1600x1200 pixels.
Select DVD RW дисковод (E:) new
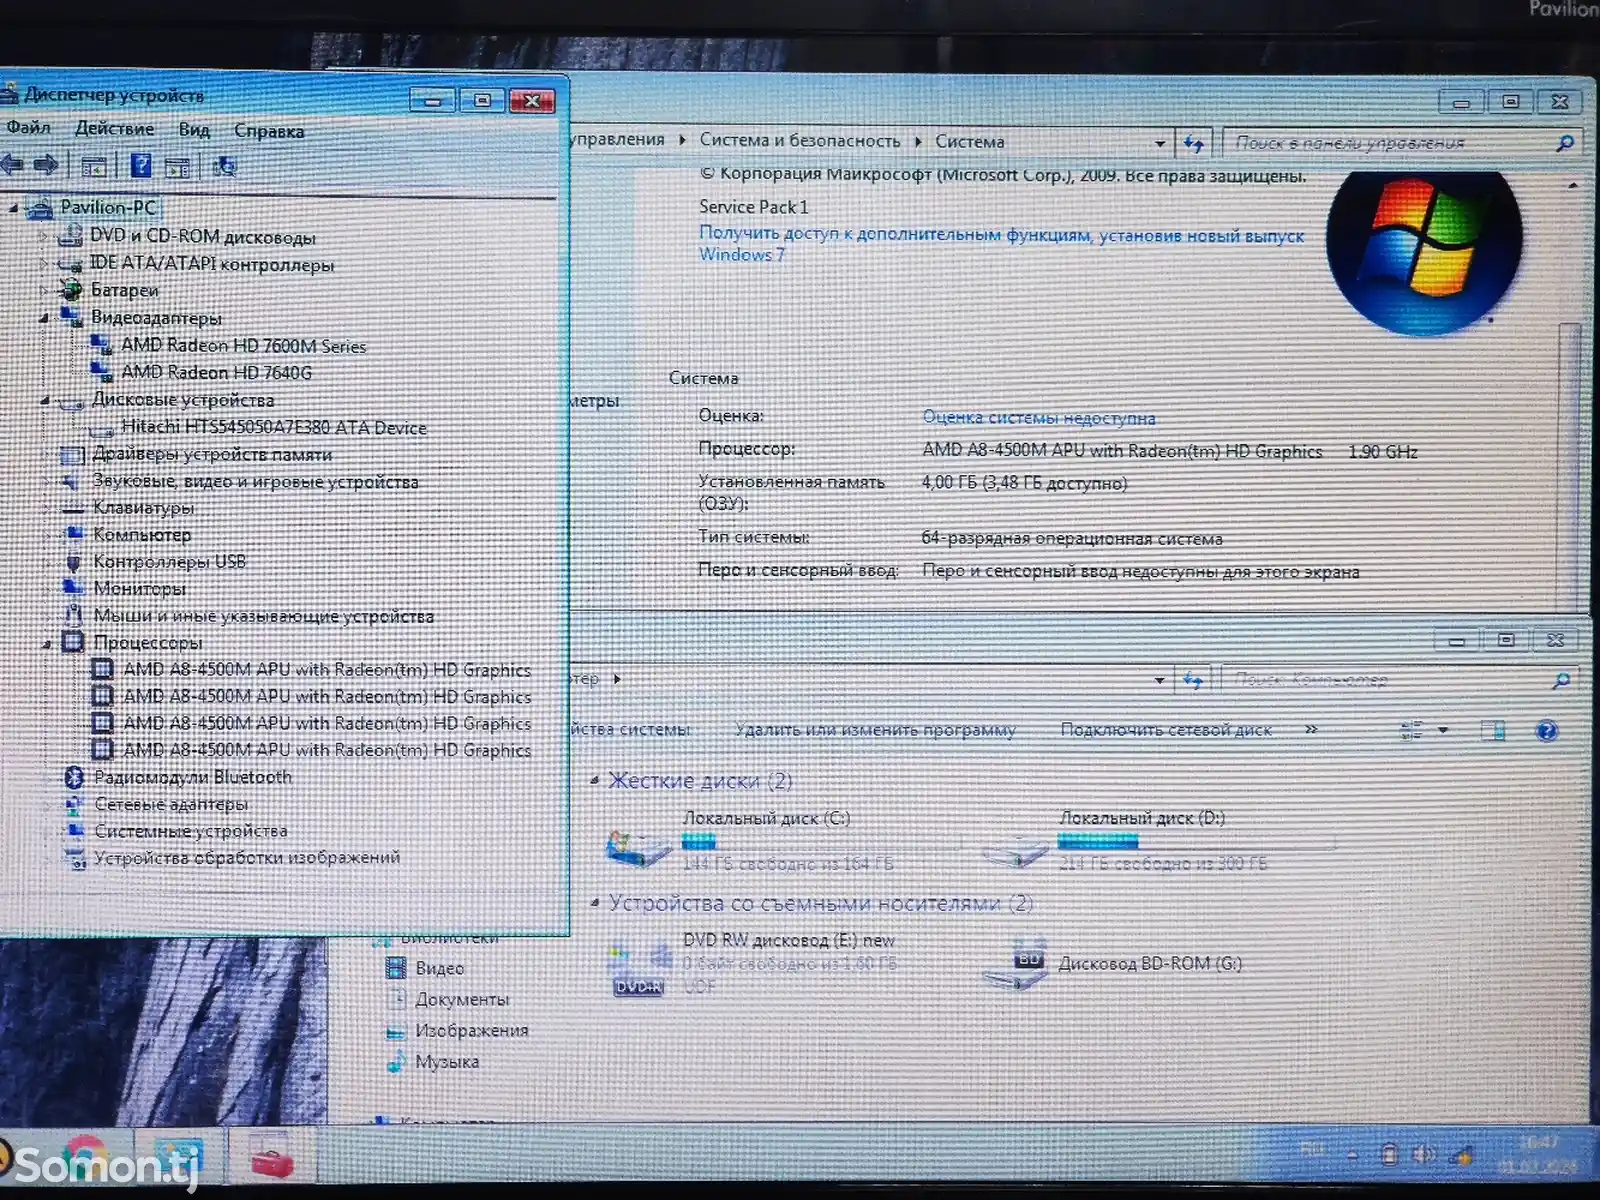point(752,964)
